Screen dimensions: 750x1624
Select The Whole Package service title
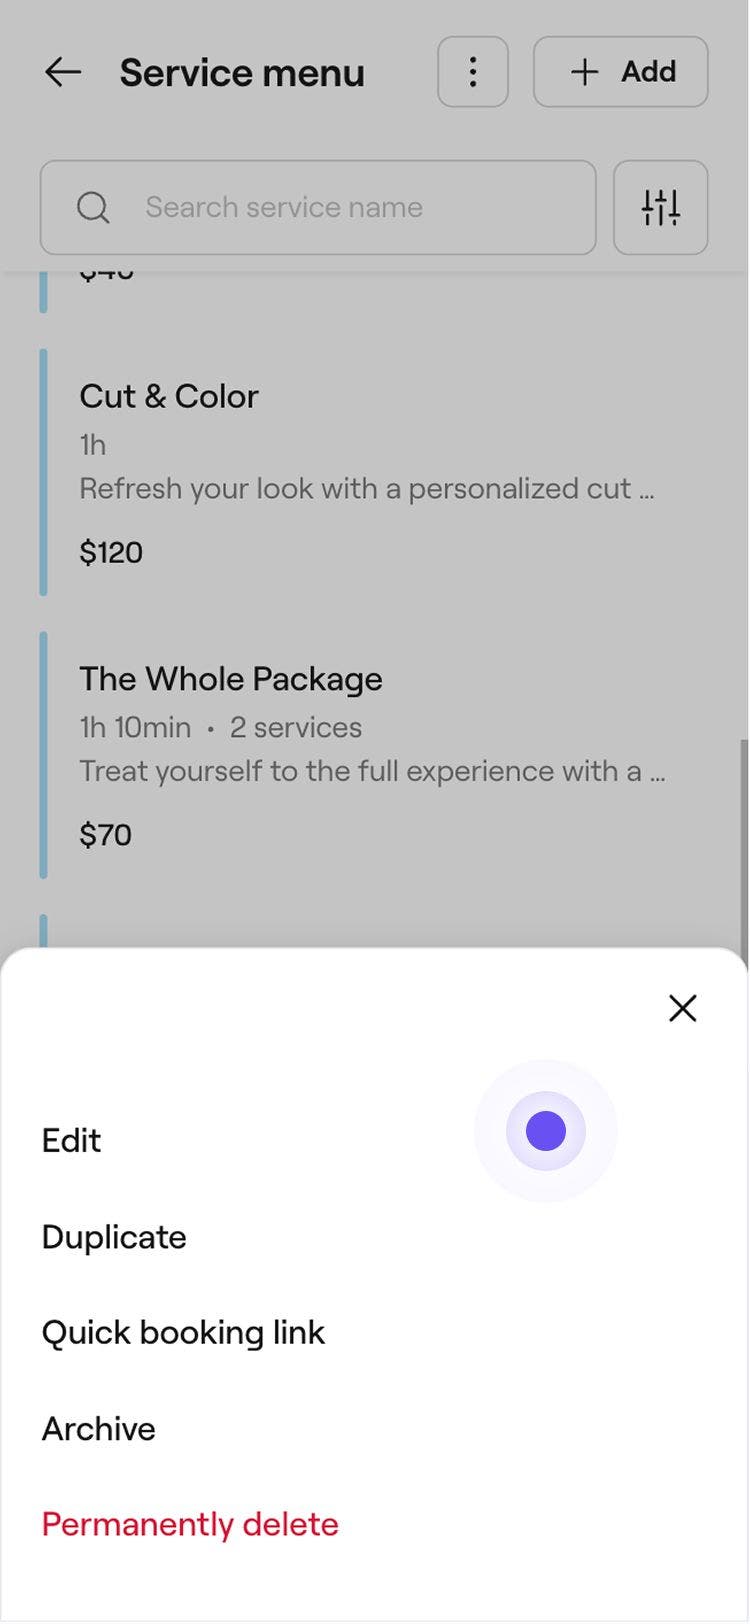231,679
